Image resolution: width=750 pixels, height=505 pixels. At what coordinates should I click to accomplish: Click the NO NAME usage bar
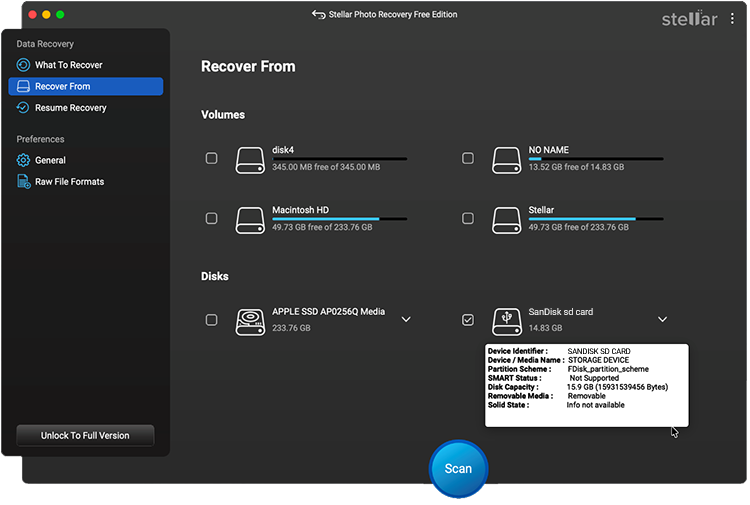click(596, 159)
